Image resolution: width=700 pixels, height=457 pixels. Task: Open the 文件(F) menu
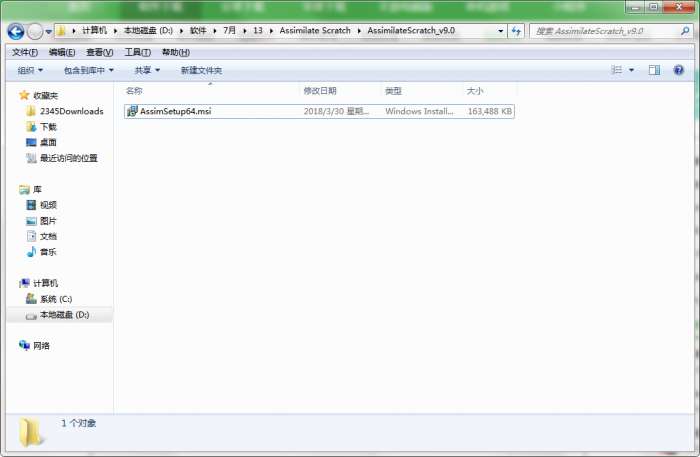coord(25,52)
